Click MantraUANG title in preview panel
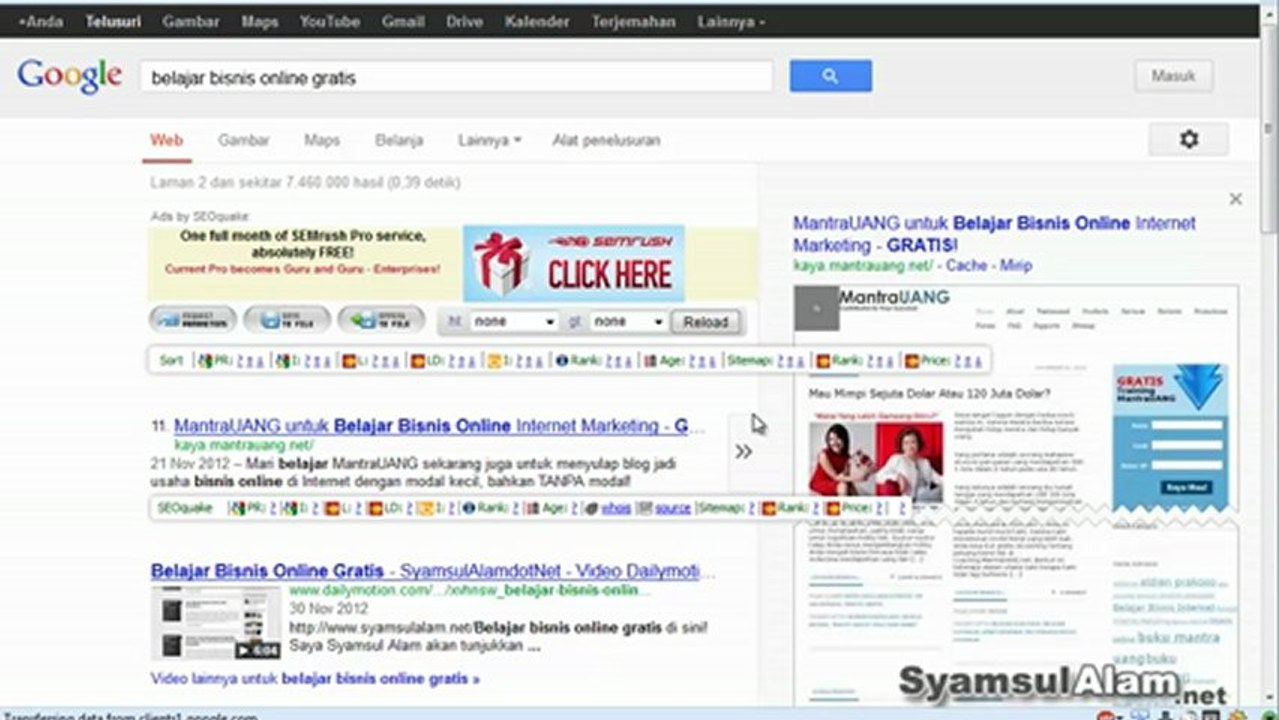 coord(994,234)
